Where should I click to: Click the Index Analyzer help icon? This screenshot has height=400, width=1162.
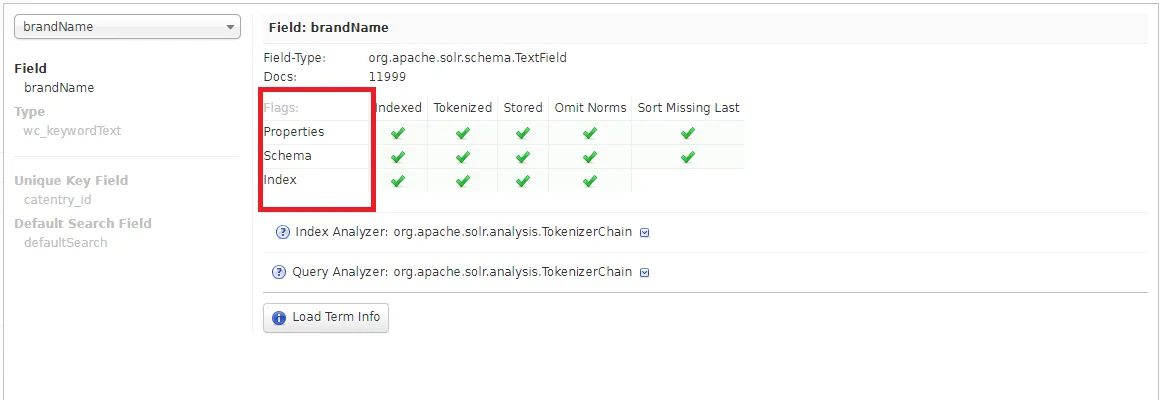tap(283, 232)
